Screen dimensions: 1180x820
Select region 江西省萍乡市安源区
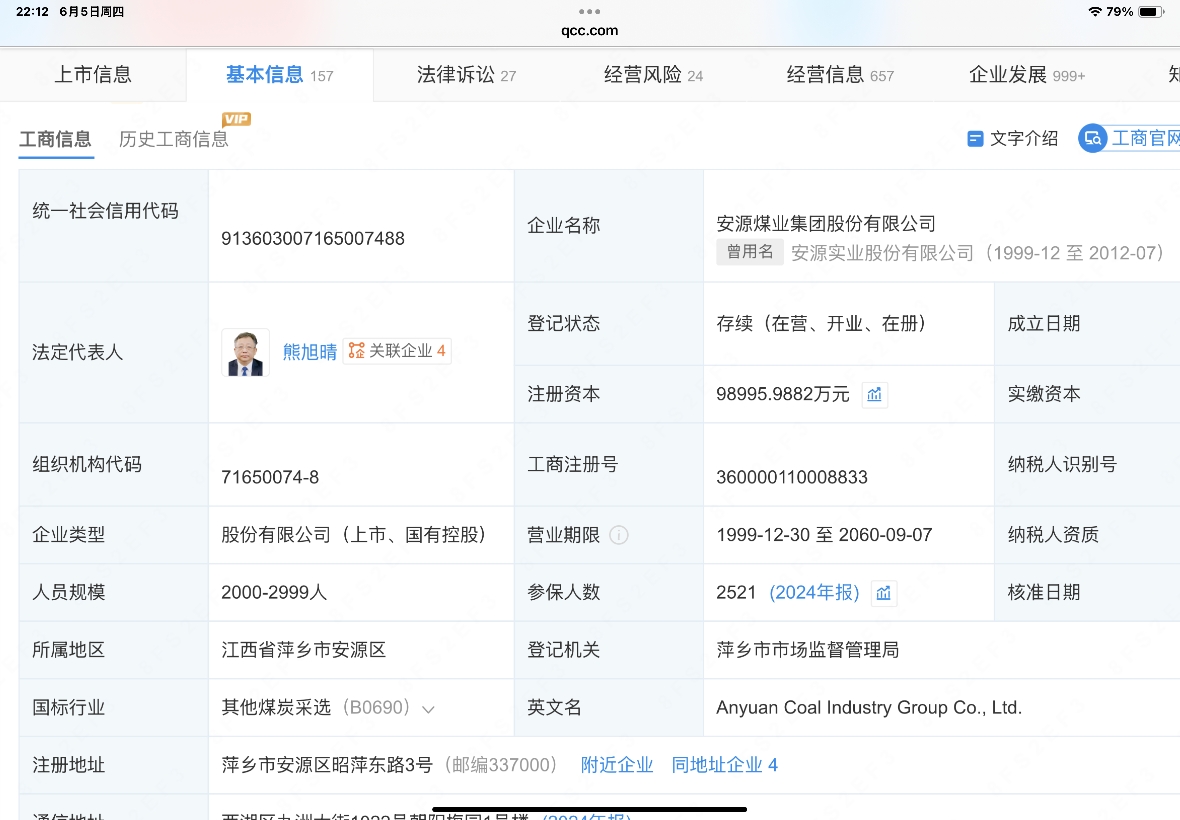(303, 650)
